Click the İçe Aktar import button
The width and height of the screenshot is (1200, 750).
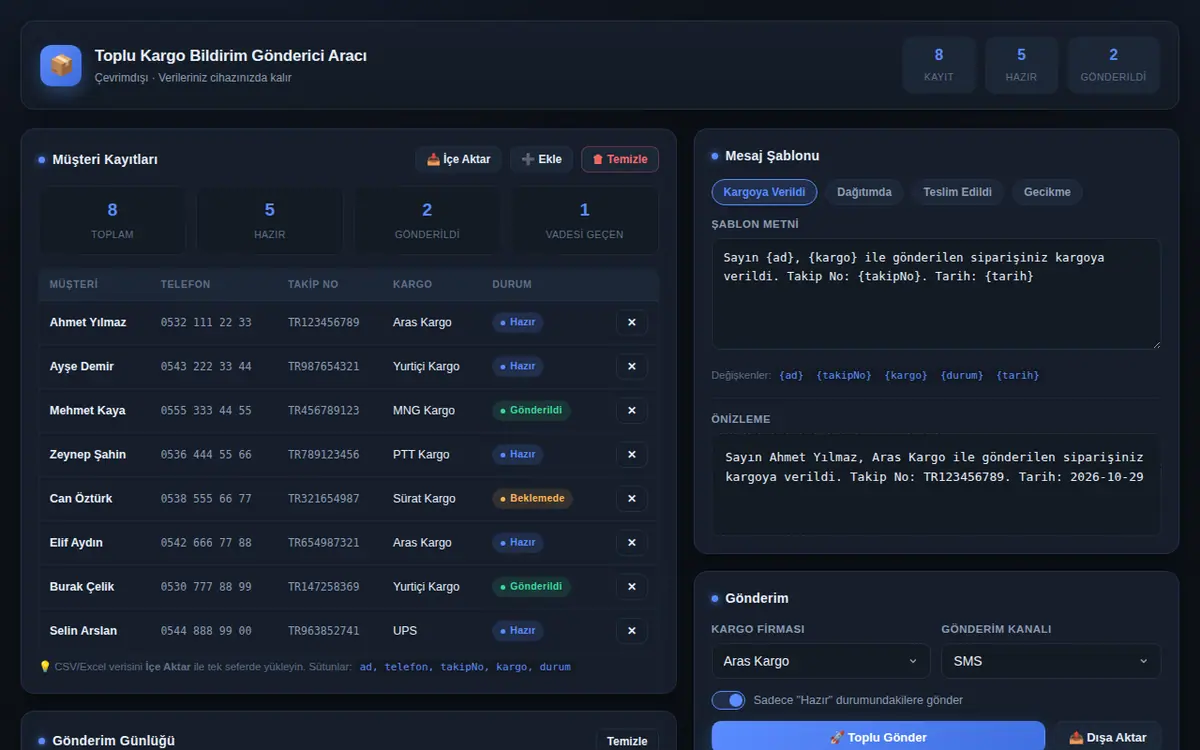(x=458, y=159)
